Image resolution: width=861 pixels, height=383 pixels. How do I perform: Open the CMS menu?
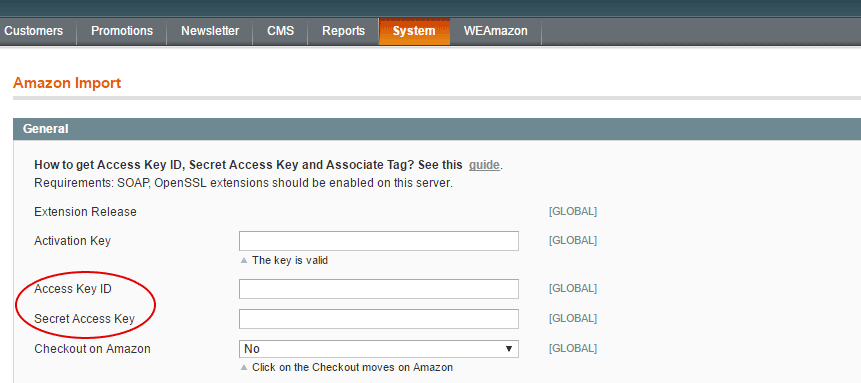(x=281, y=31)
